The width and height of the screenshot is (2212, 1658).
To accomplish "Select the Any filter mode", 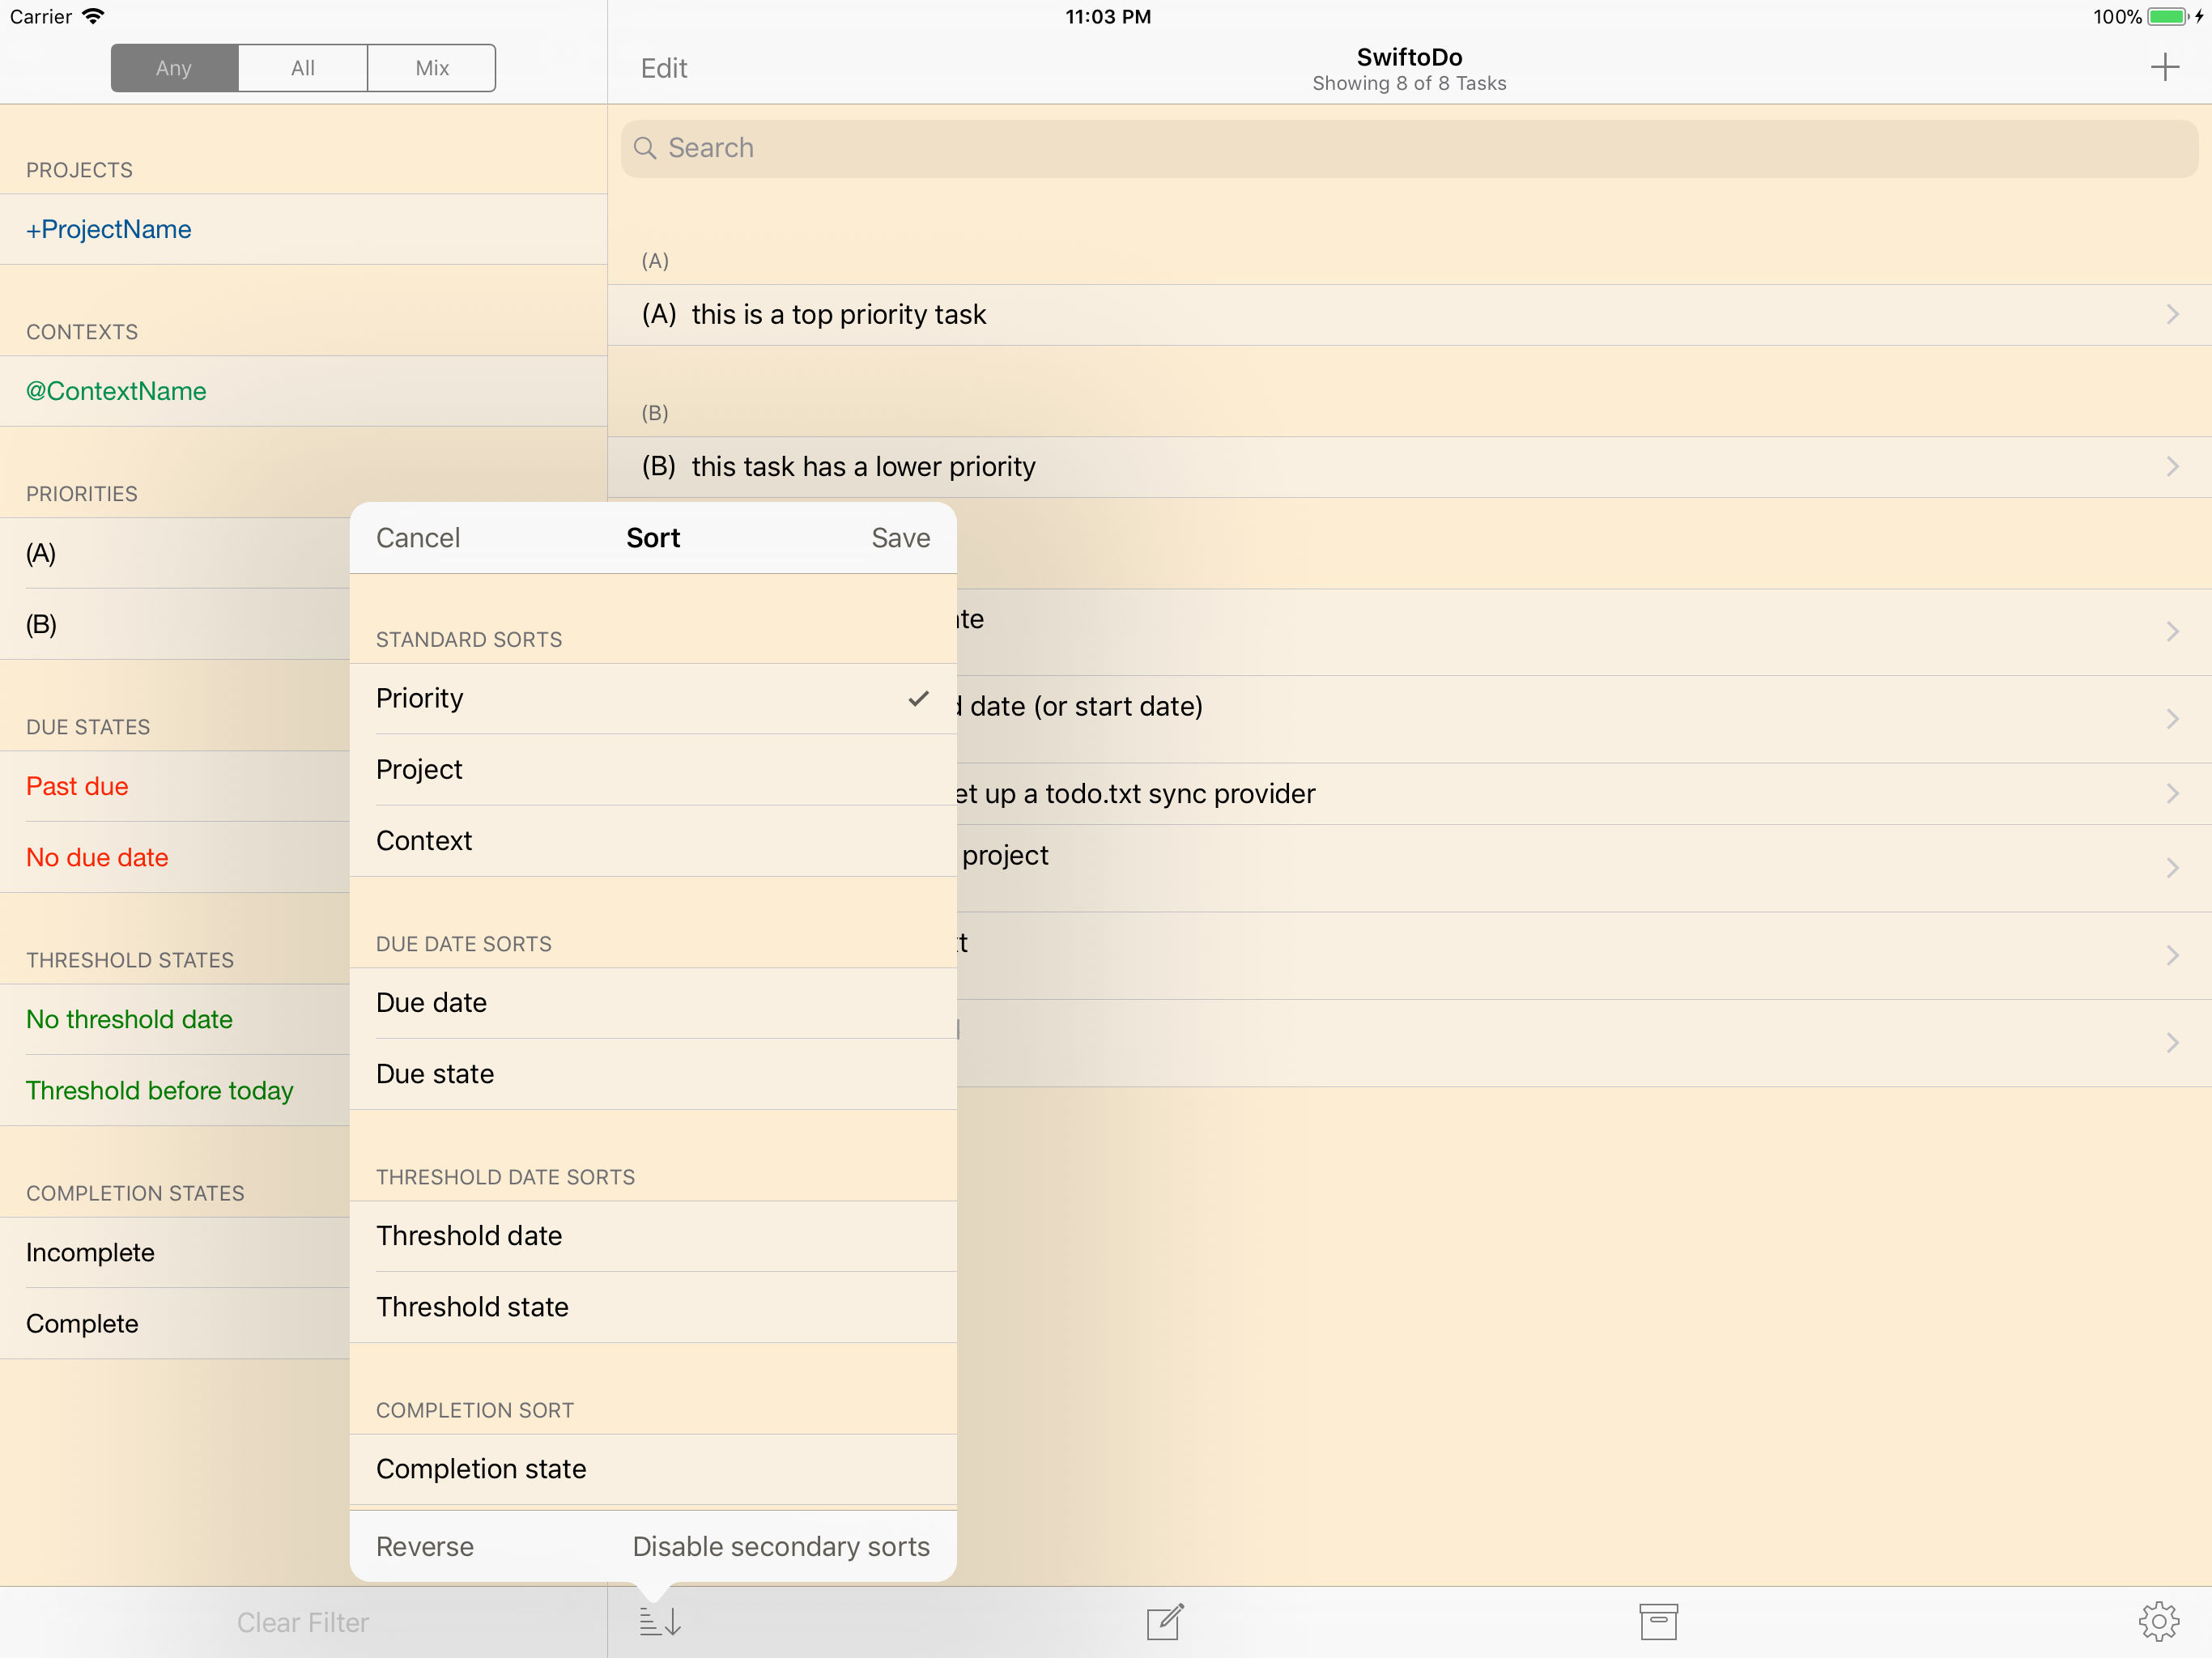I will [x=174, y=68].
